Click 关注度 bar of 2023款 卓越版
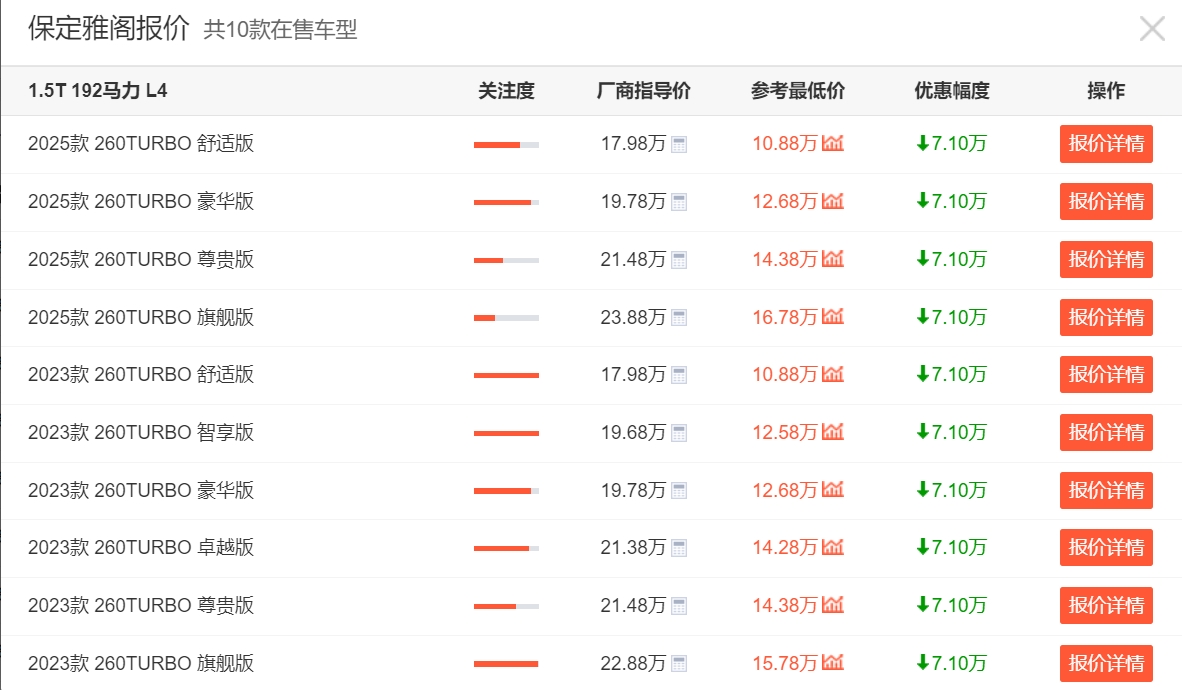The image size is (1182, 690). coord(506,549)
